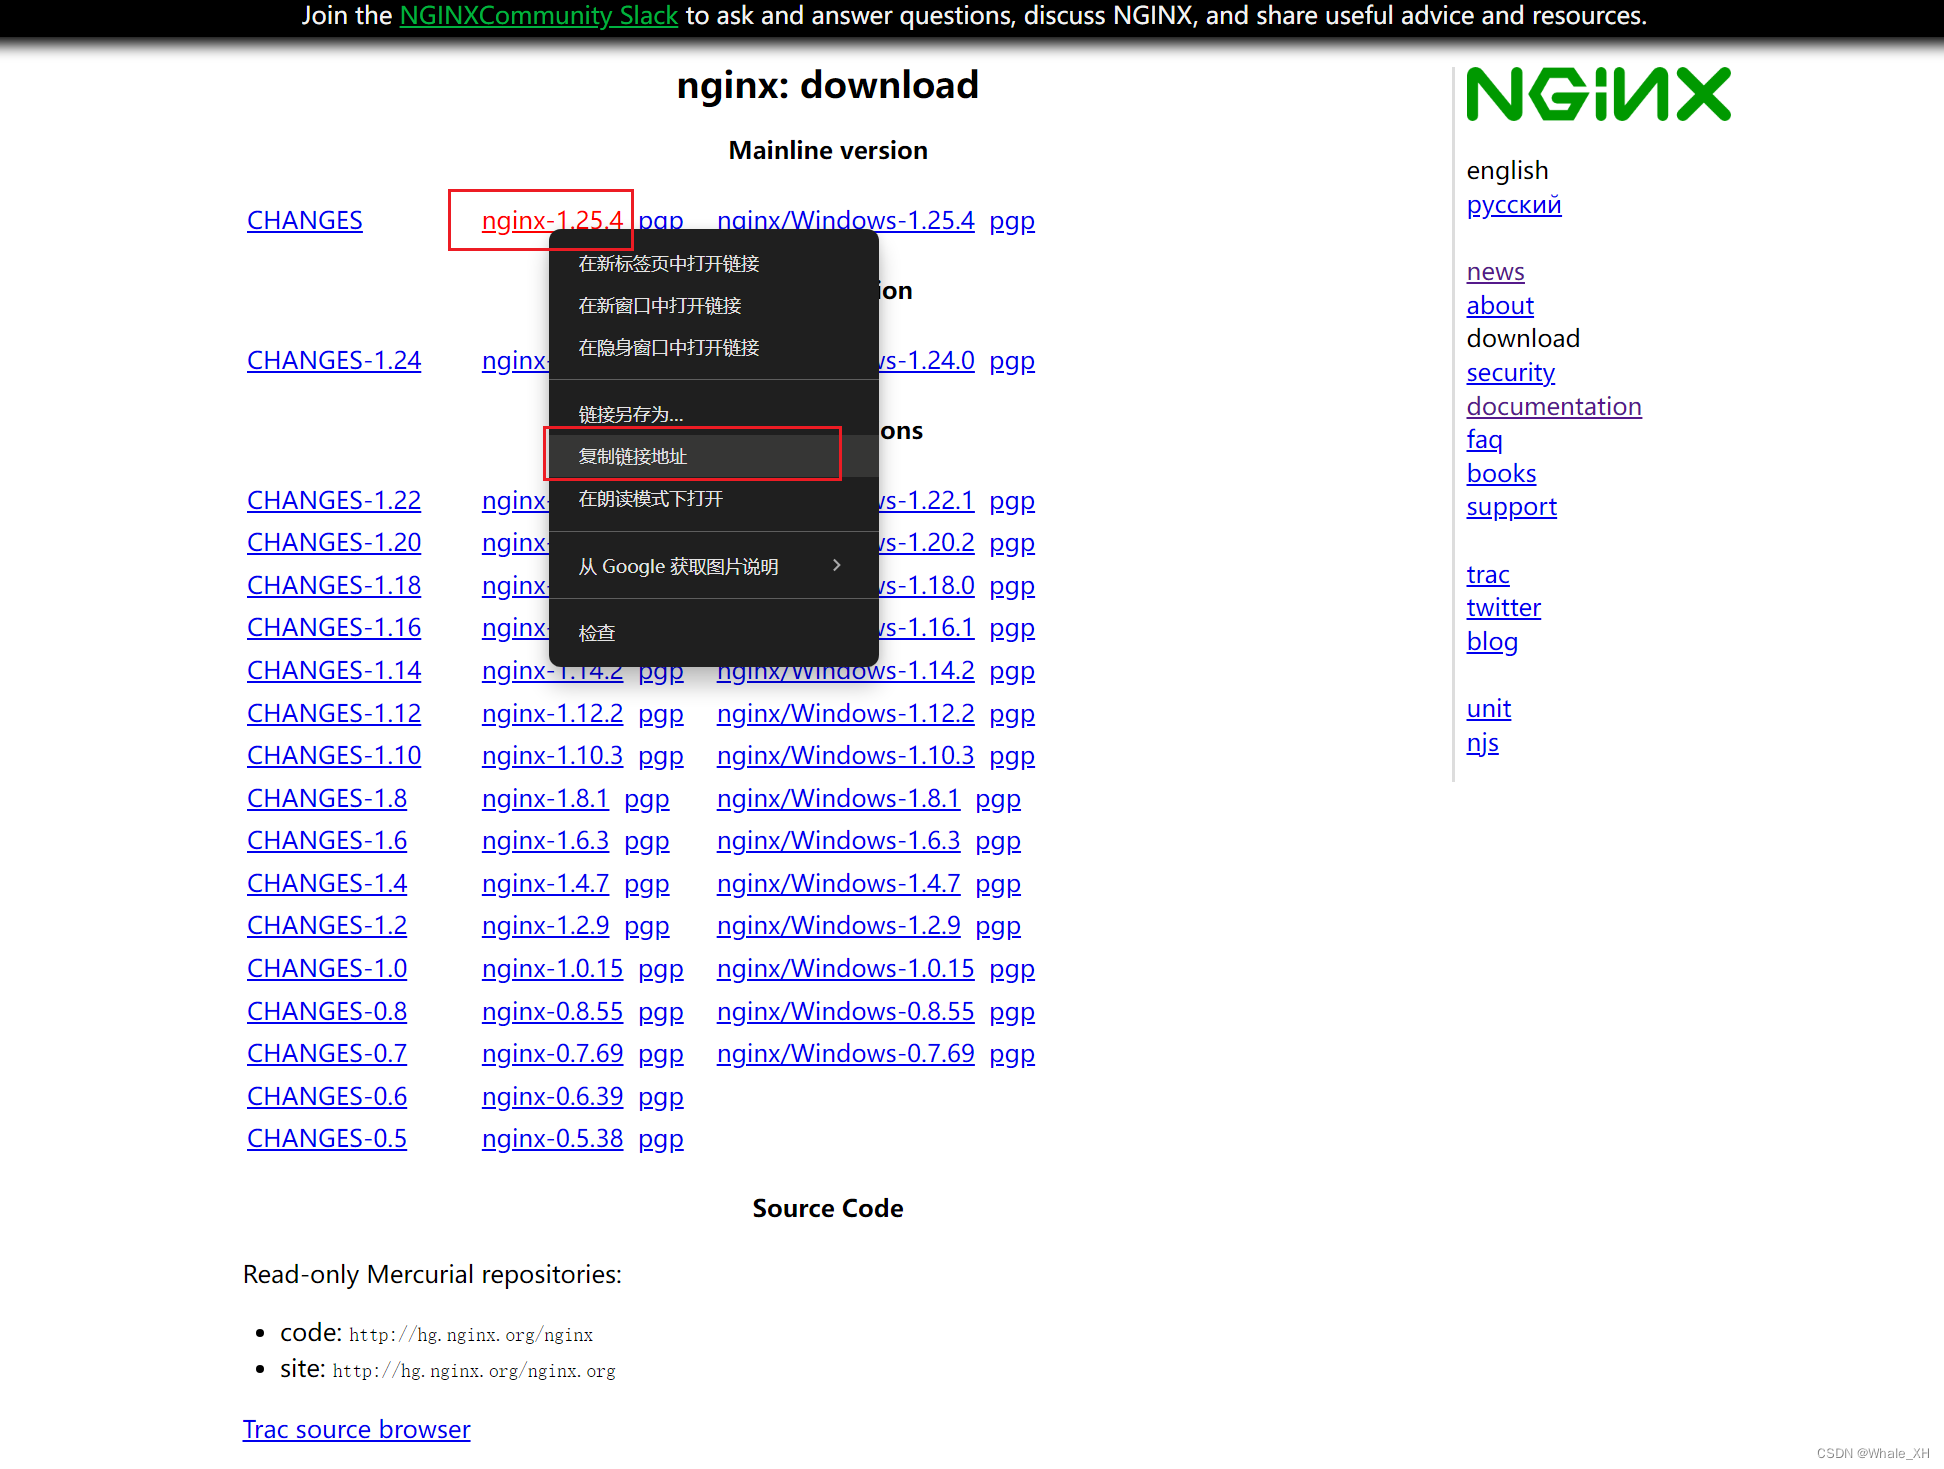Select 在隐身窗口中打开链接 option
Screen dimensions: 1944x1469
click(x=667, y=347)
